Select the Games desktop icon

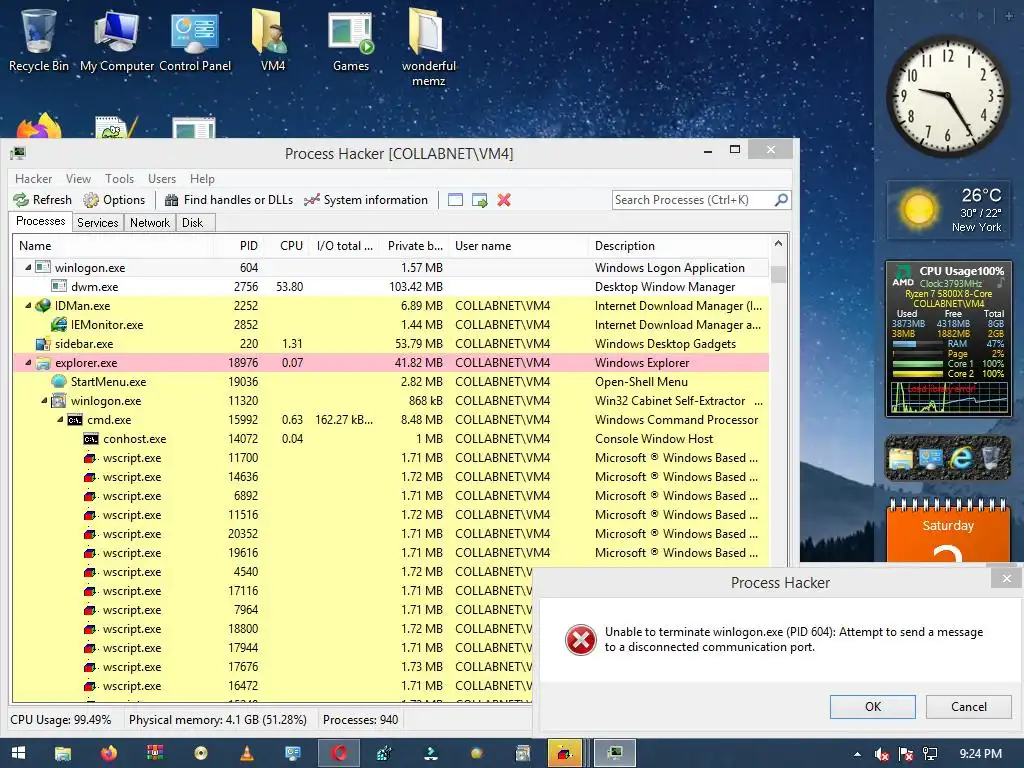351,39
